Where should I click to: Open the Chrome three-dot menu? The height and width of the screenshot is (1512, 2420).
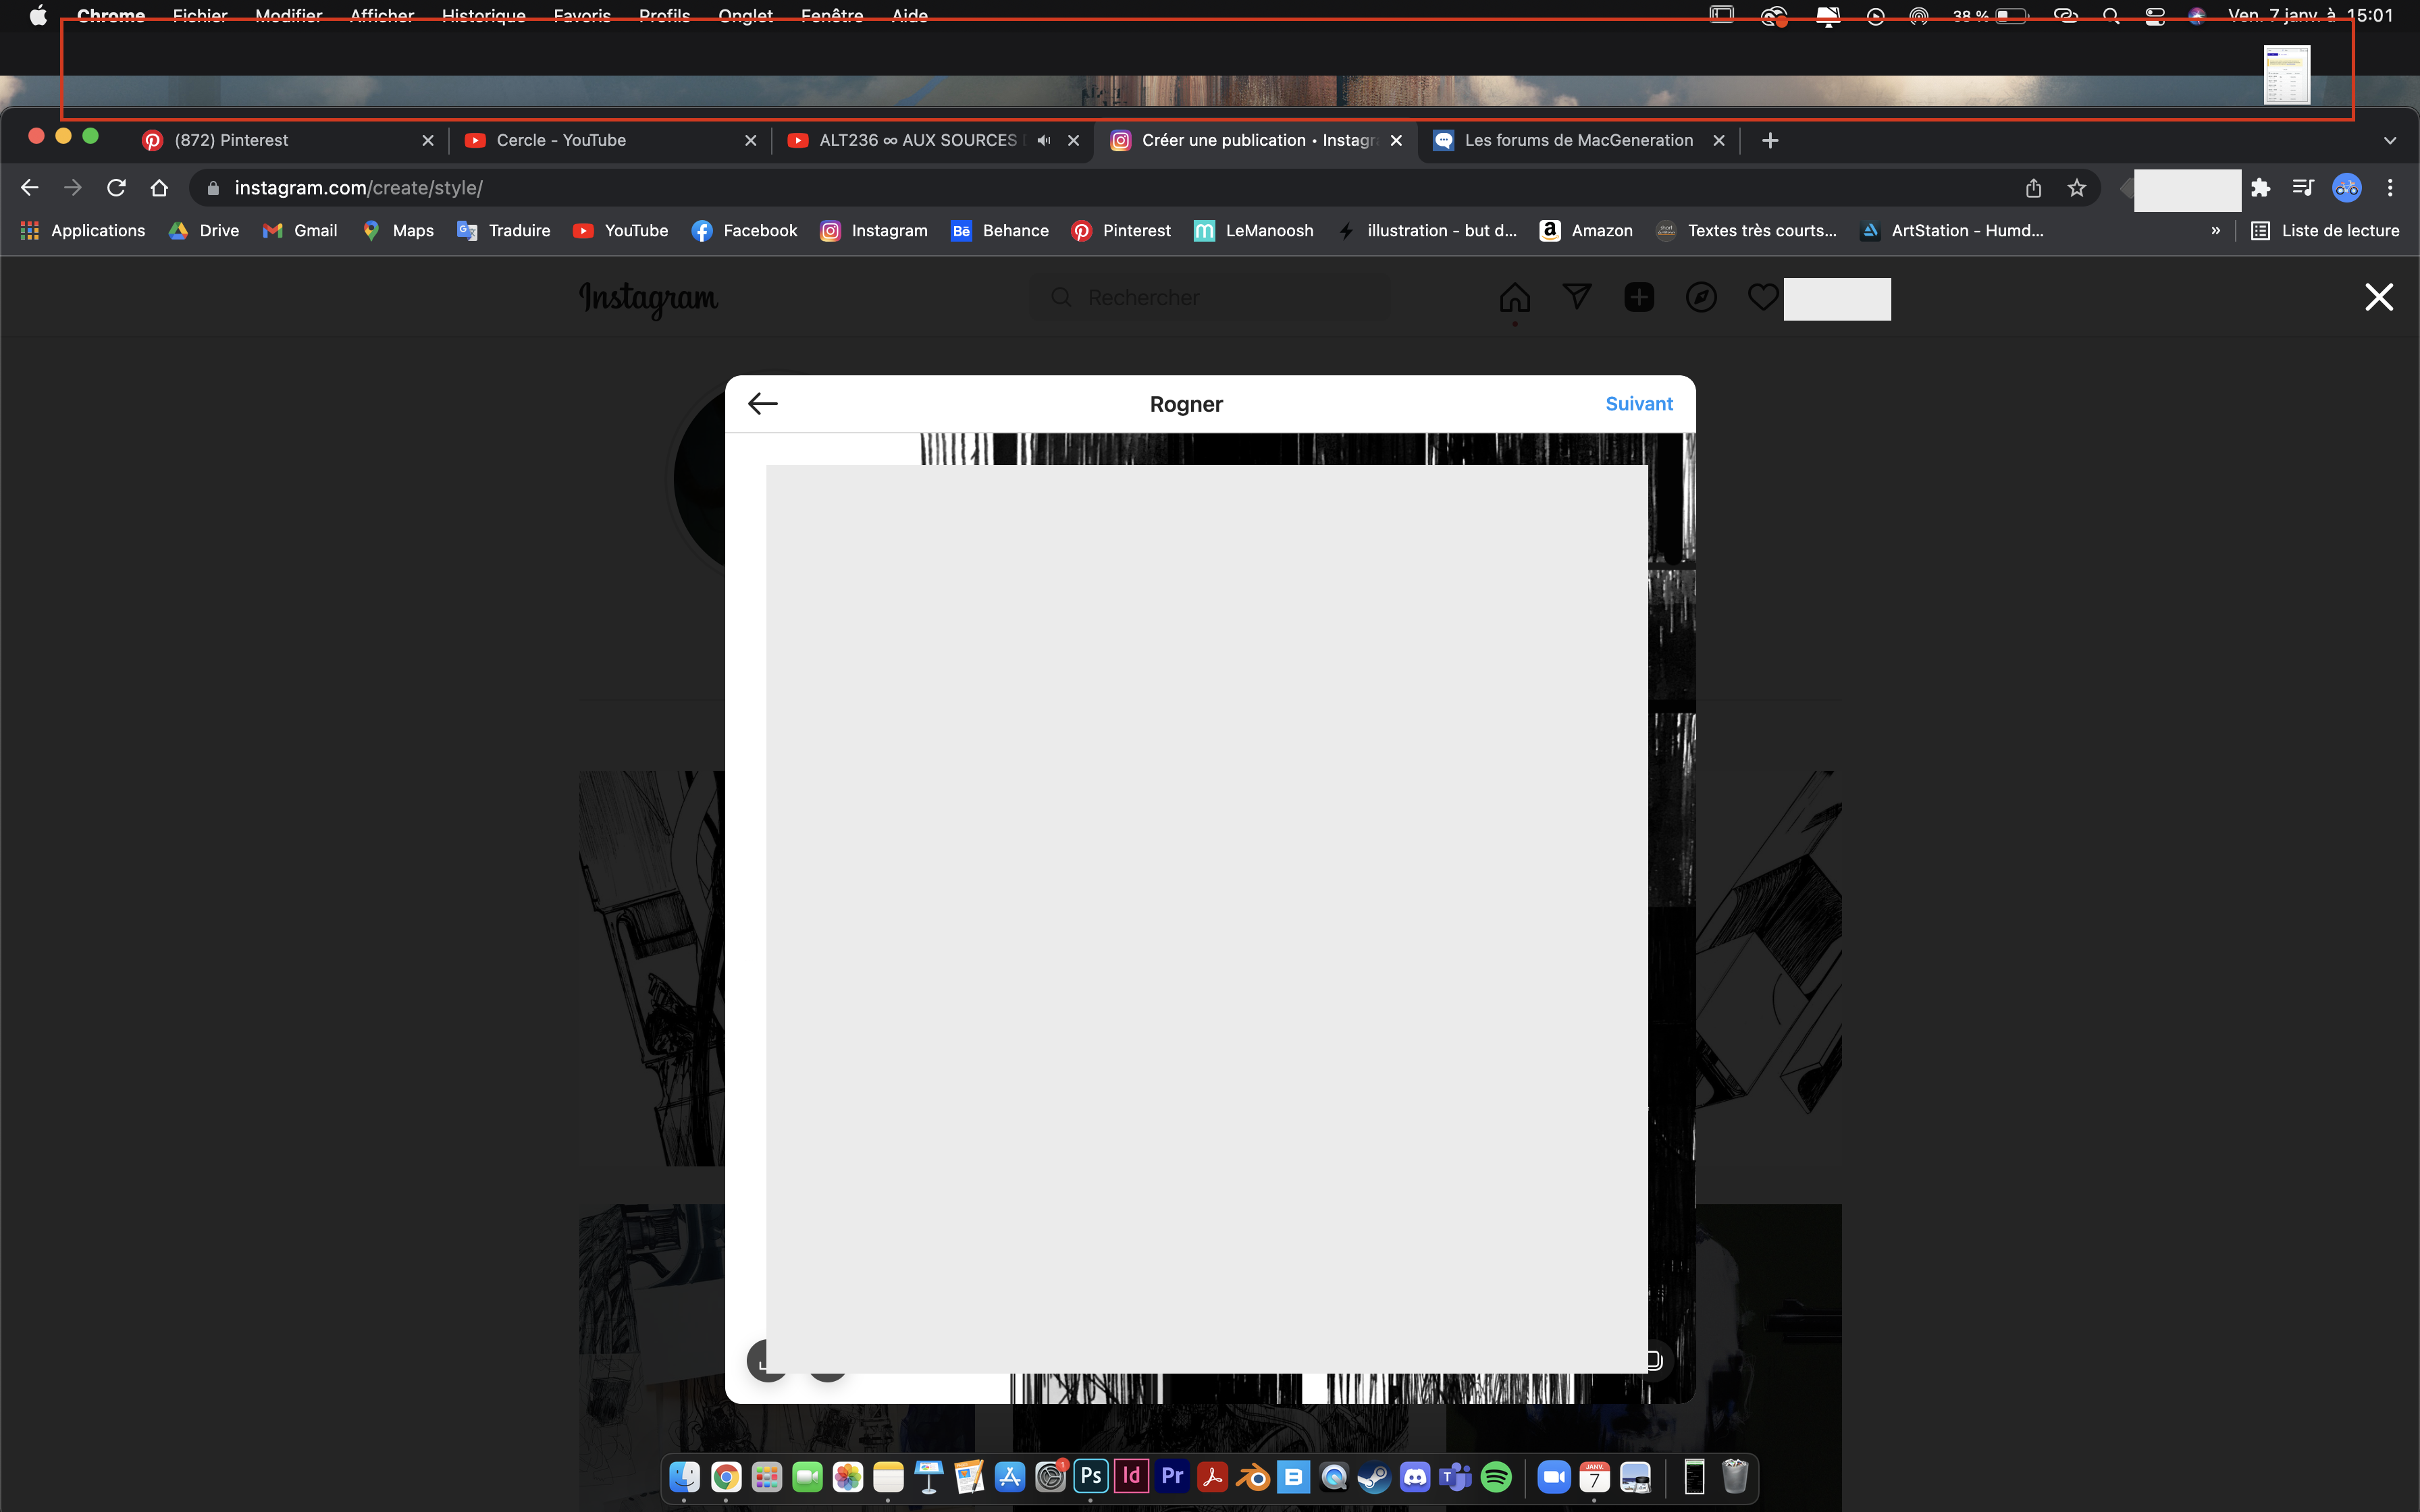click(x=2390, y=187)
